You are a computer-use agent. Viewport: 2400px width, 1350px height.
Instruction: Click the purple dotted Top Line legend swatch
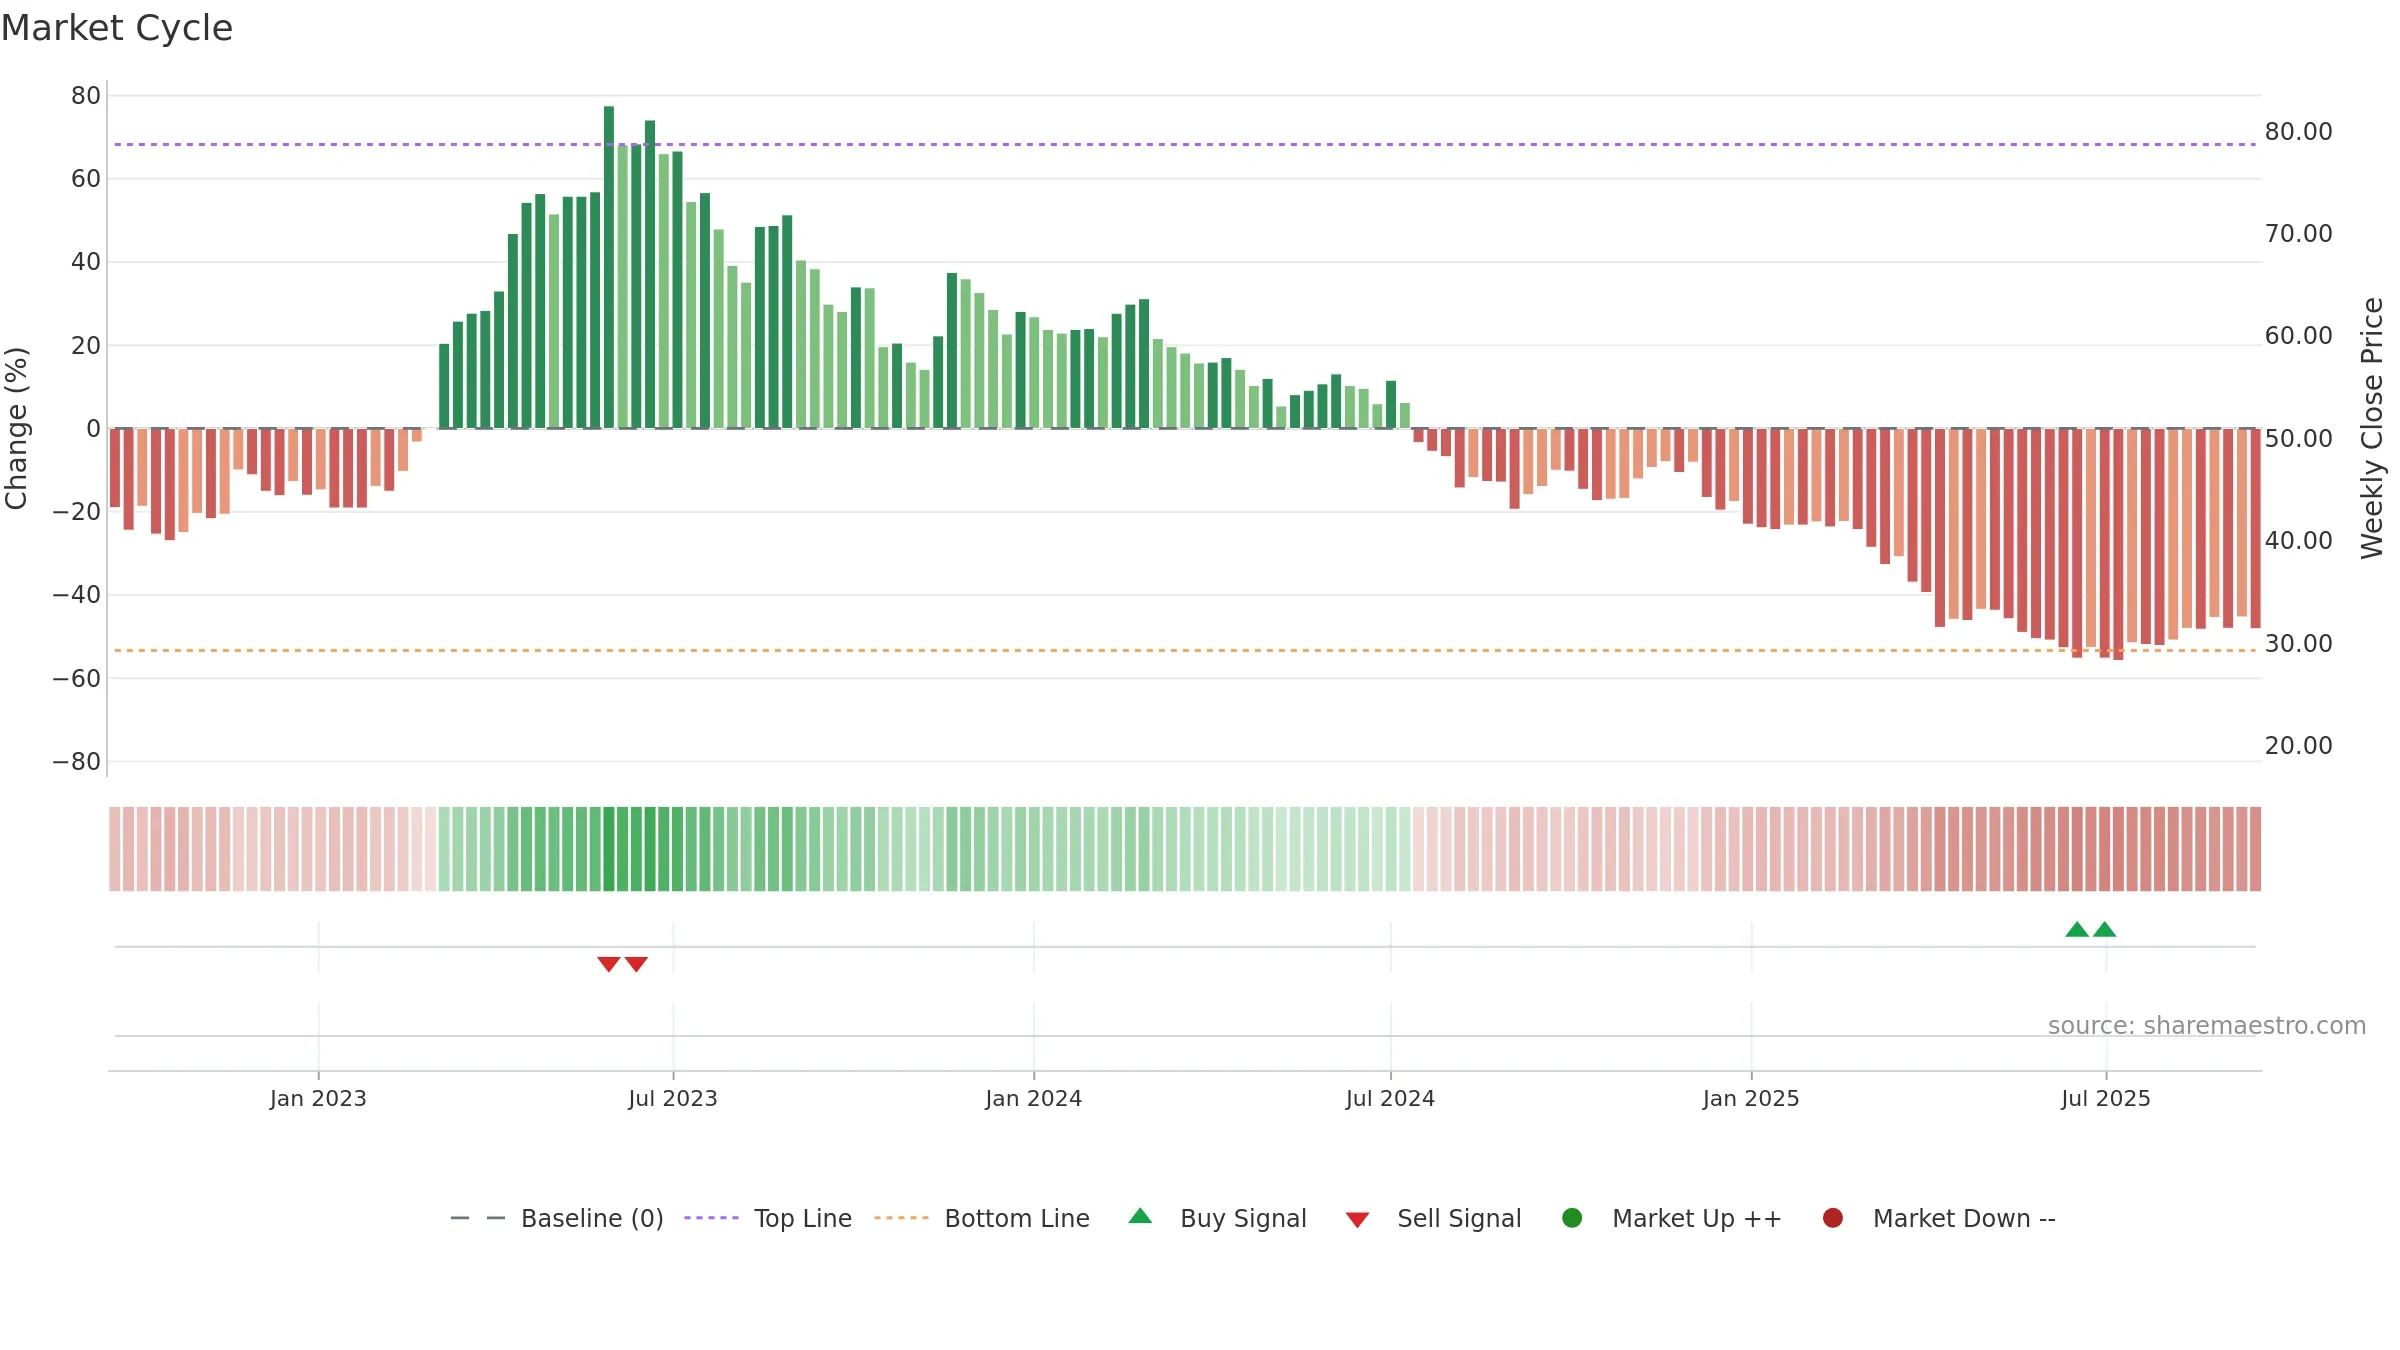[x=711, y=1218]
